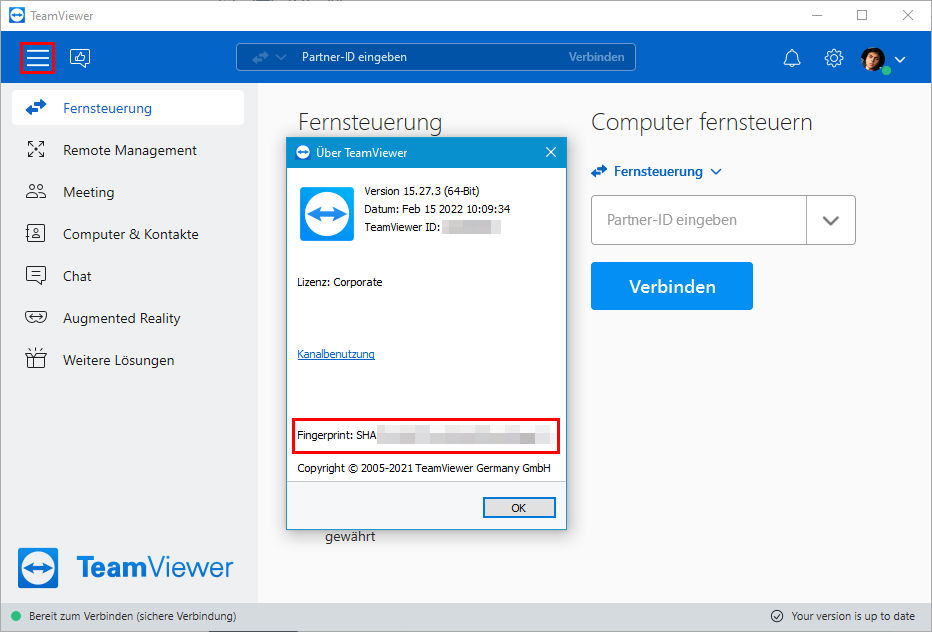Open settings gear icon

[x=833, y=58]
